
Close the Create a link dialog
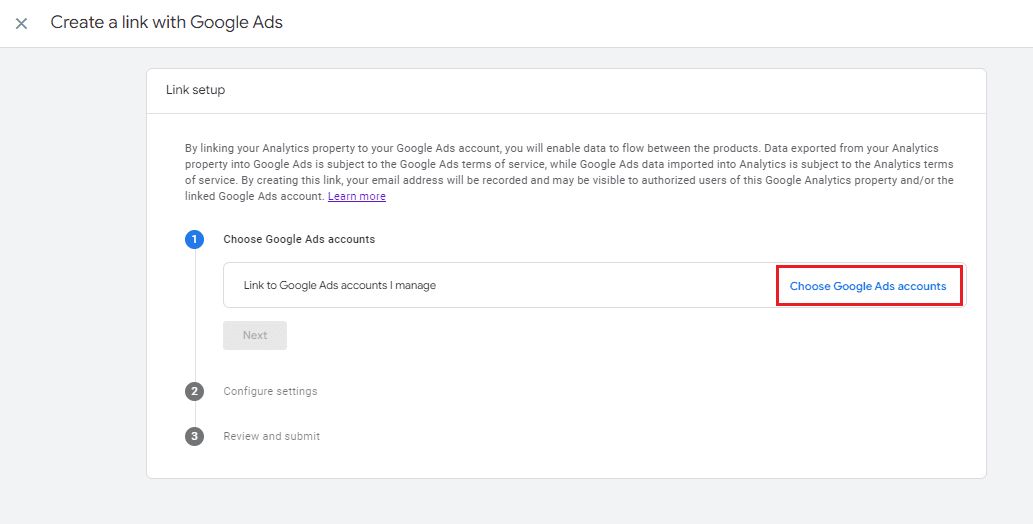pyautogui.click(x=22, y=24)
